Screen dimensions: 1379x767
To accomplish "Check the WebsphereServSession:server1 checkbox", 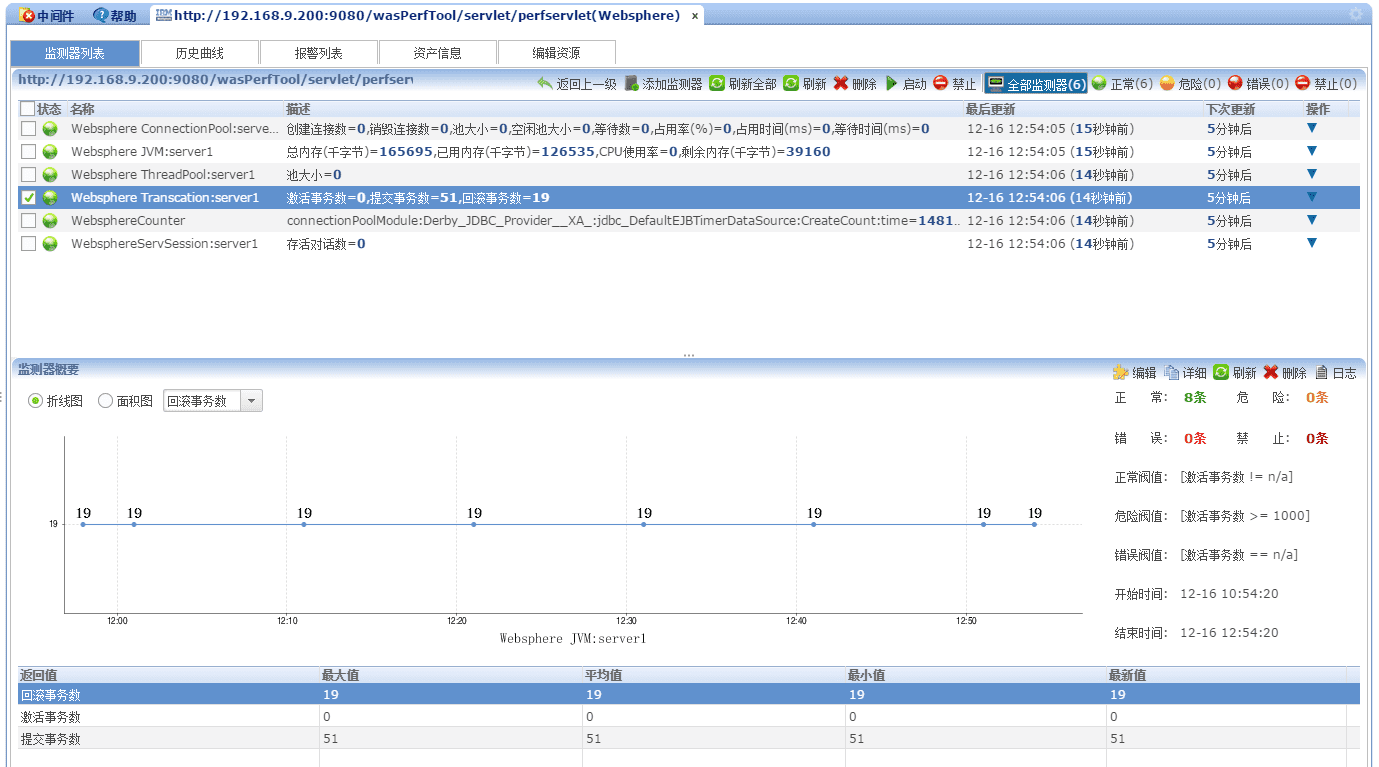I will pyautogui.click(x=28, y=244).
